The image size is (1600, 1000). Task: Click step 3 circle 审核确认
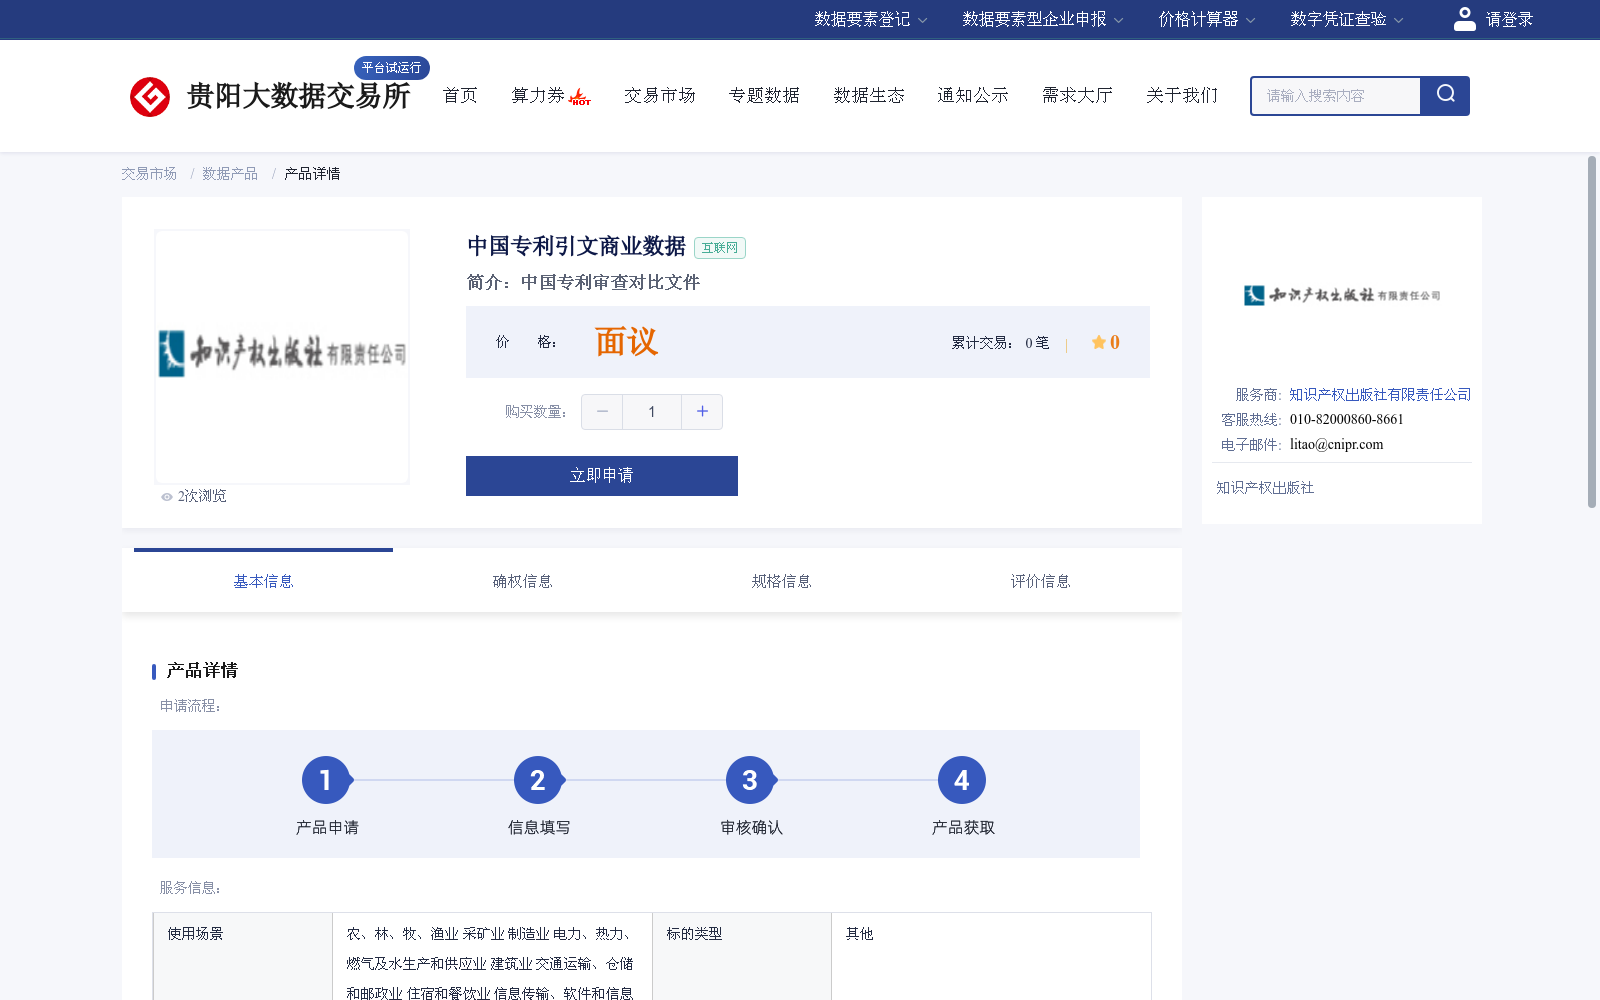click(x=750, y=780)
